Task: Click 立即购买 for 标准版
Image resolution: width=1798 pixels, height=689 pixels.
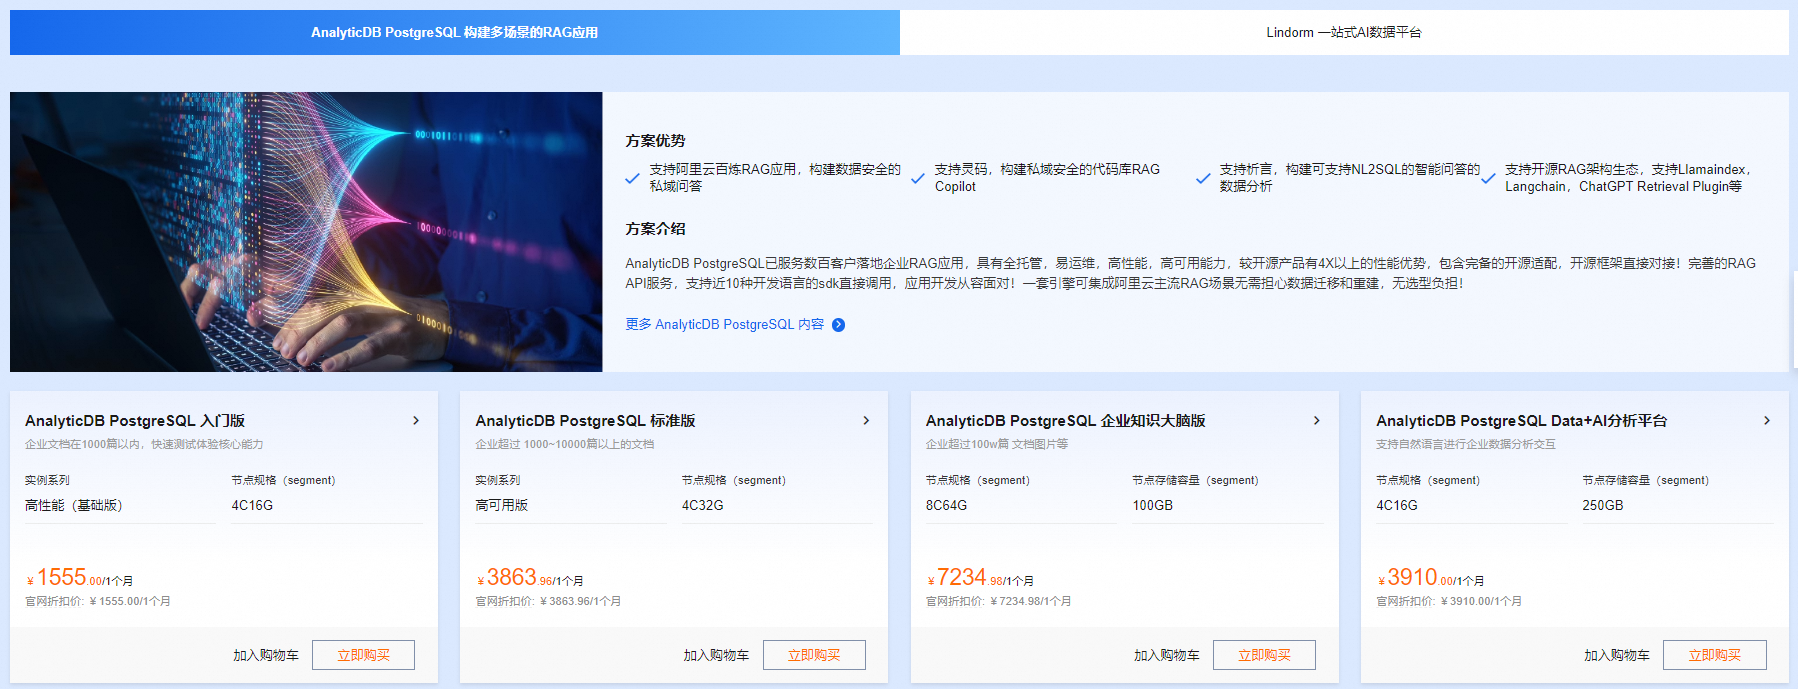Action: point(814,655)
